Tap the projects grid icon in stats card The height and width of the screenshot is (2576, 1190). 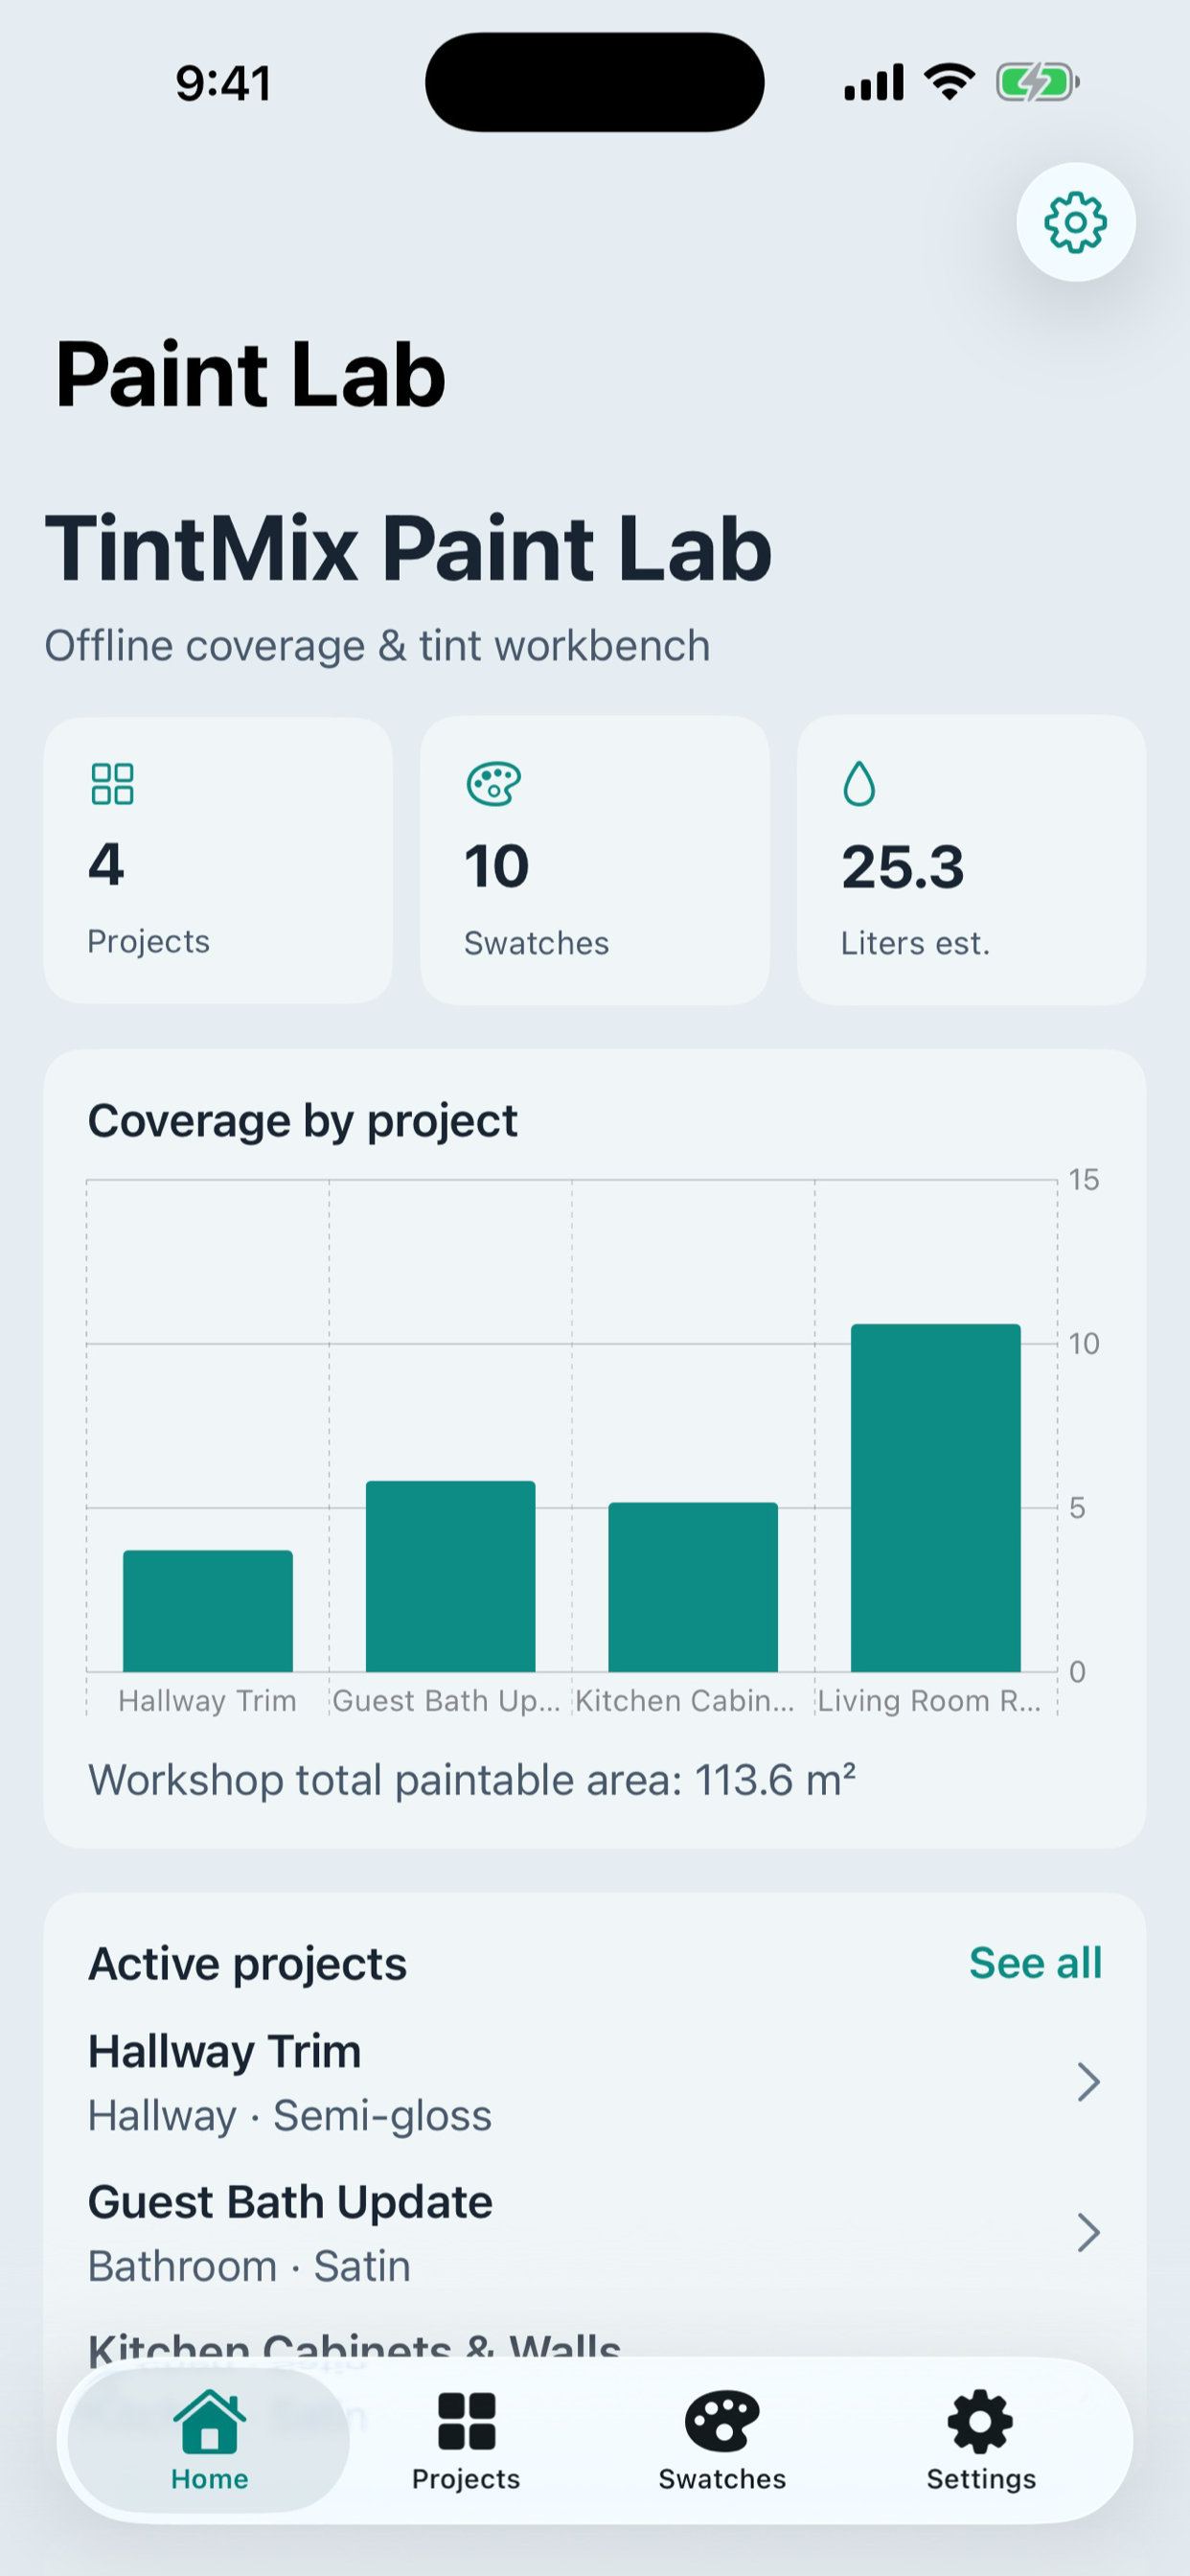(112, 784)
